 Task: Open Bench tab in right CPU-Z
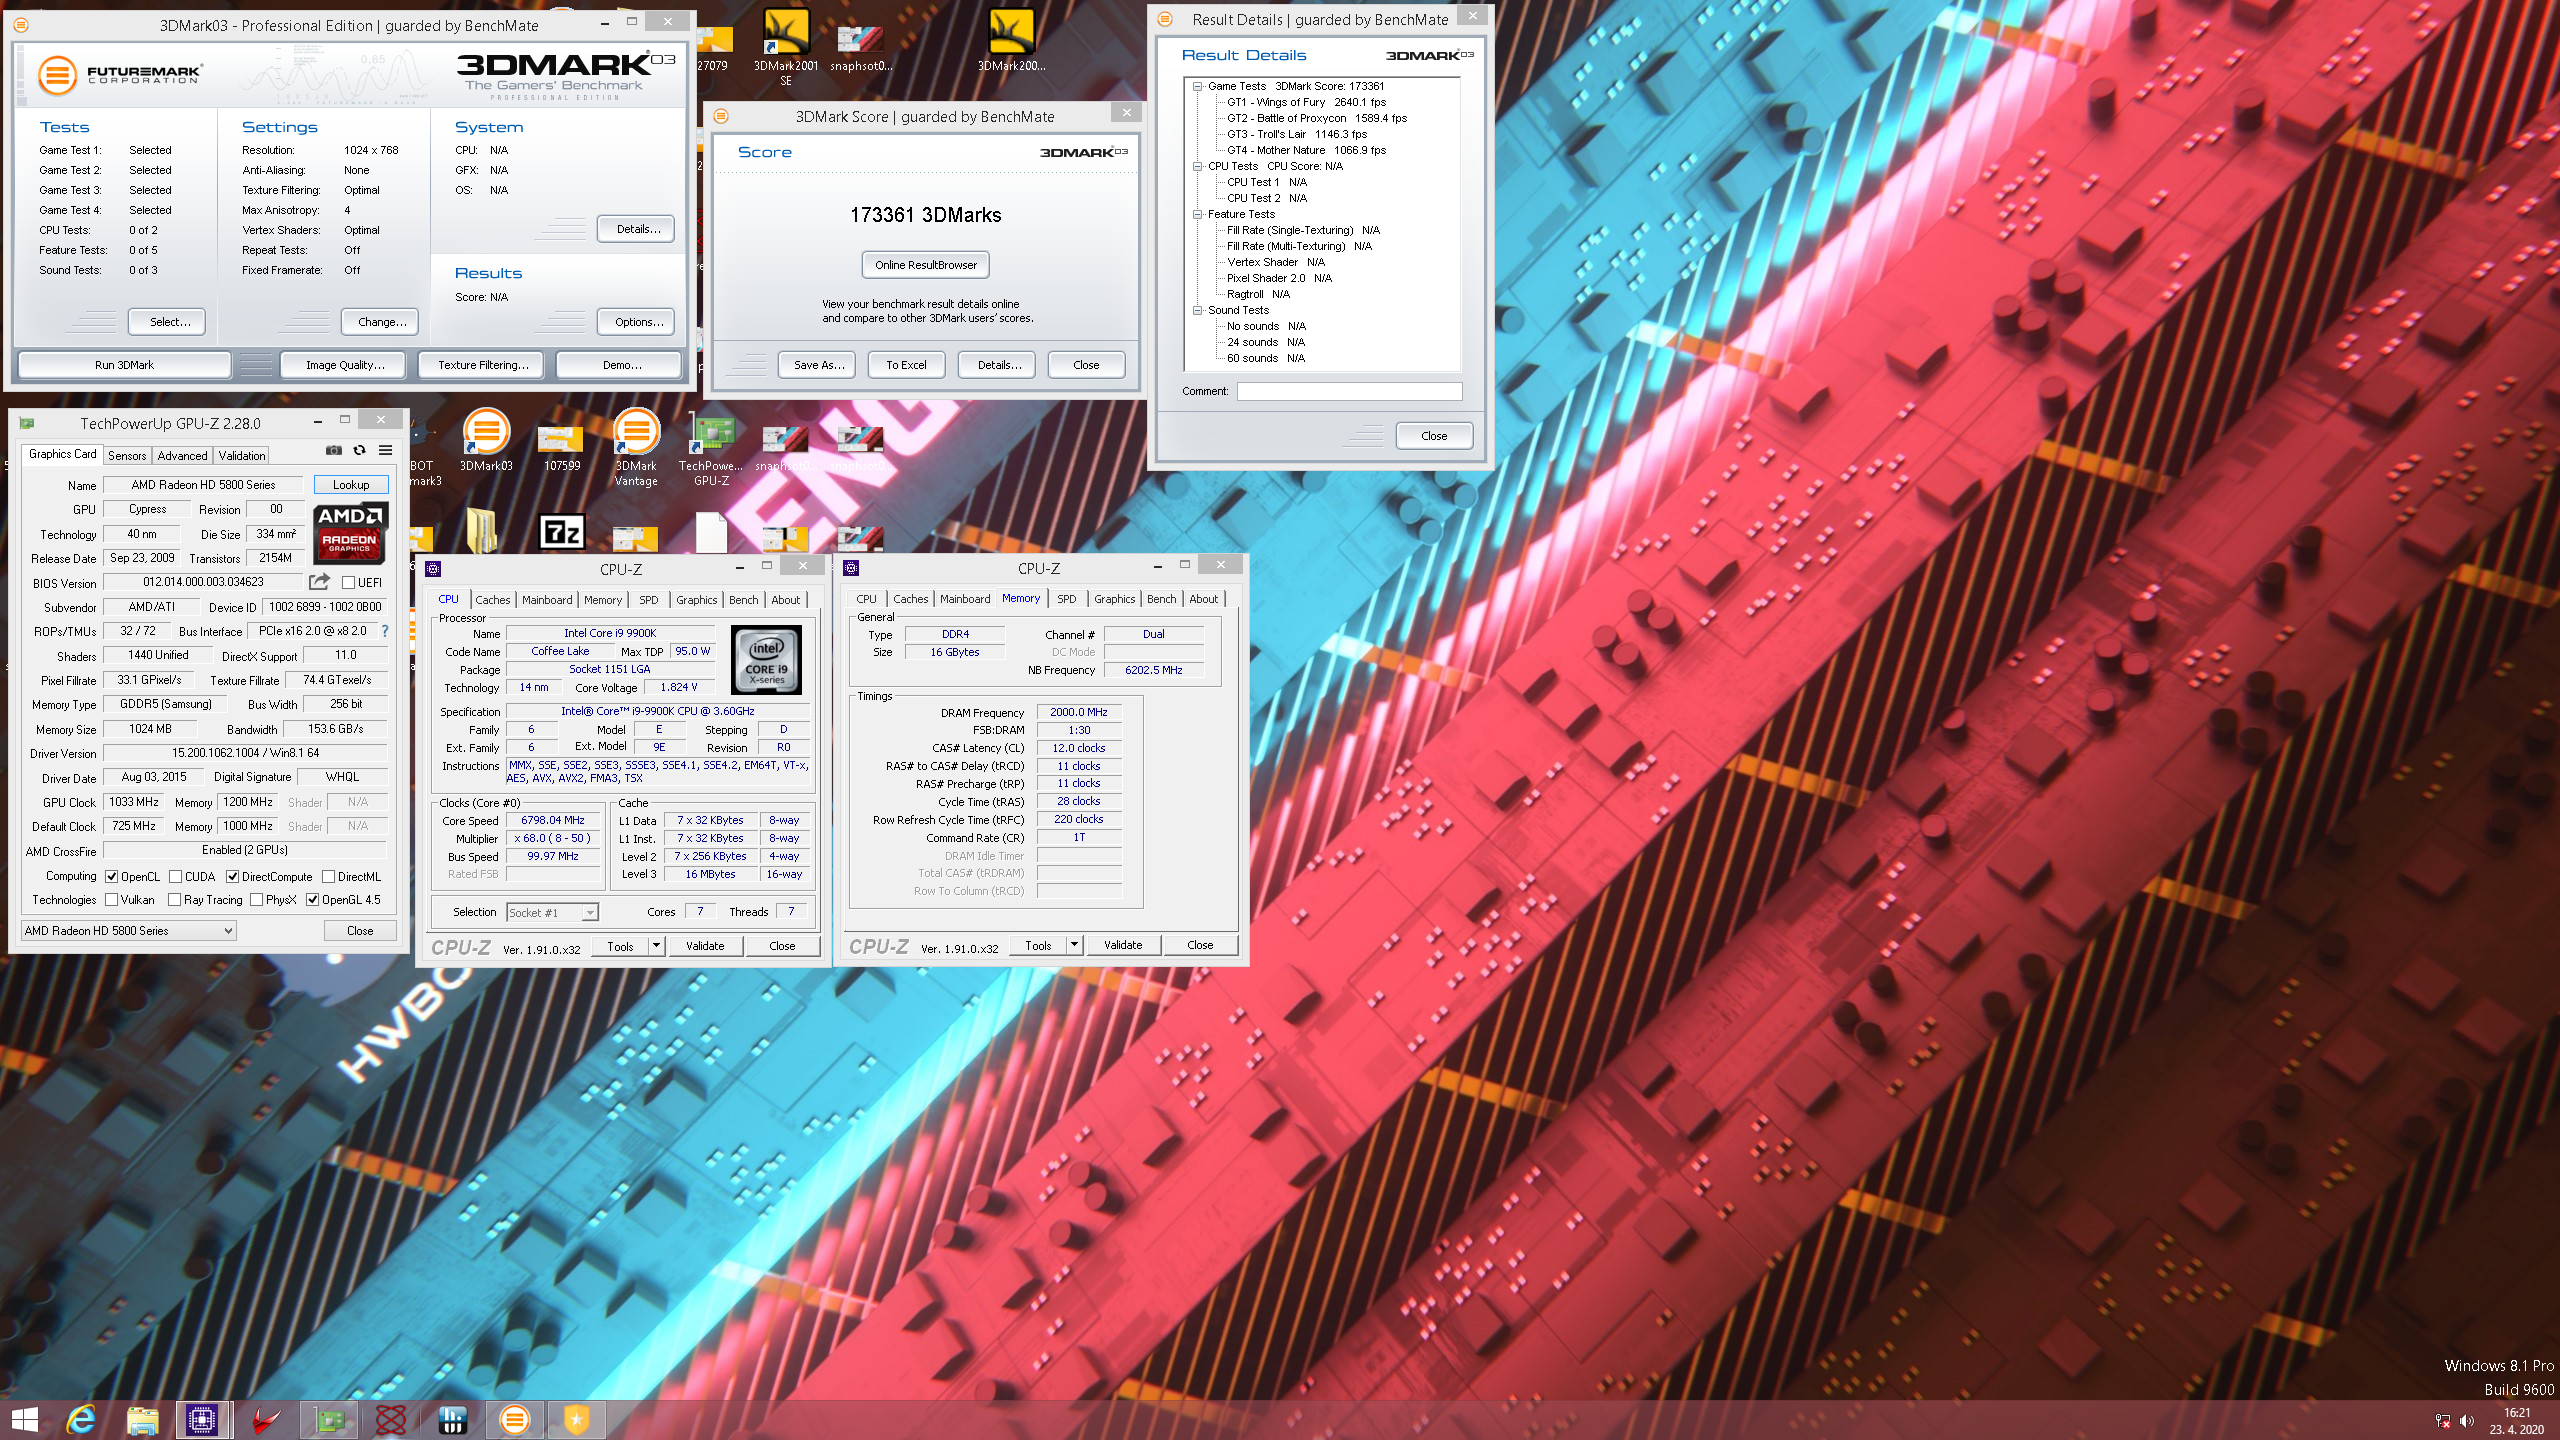pos(1161,599)
